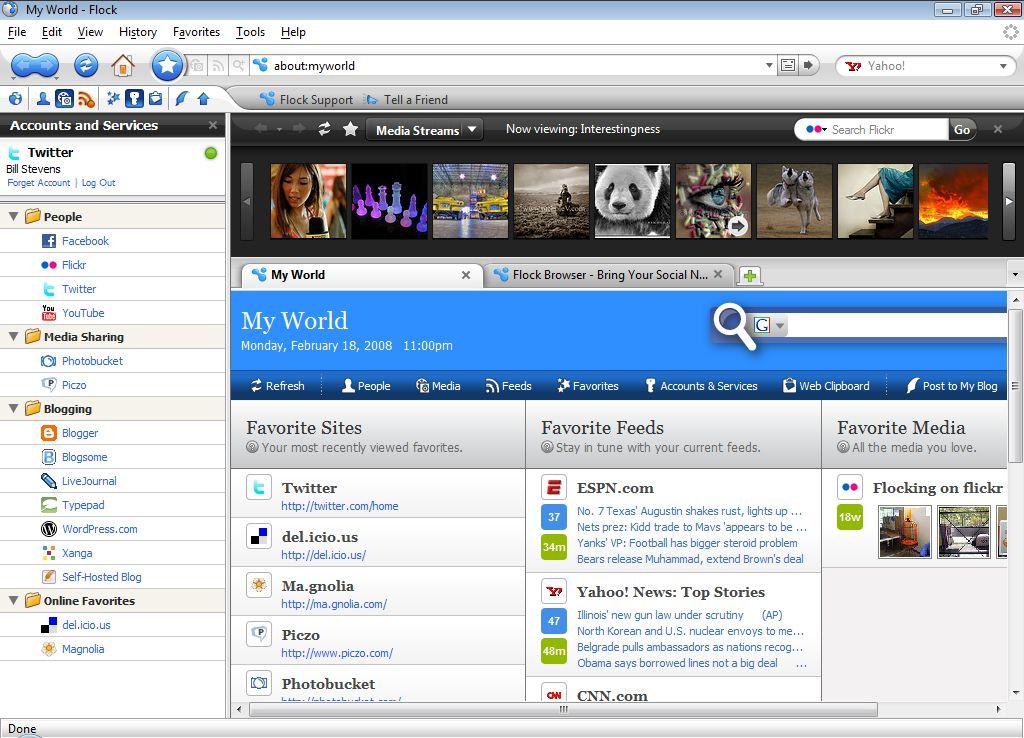Open People sidebar icon in Flock toolbar
The width and height of the screenshot is (1024, 738).
tap(43, 99)
